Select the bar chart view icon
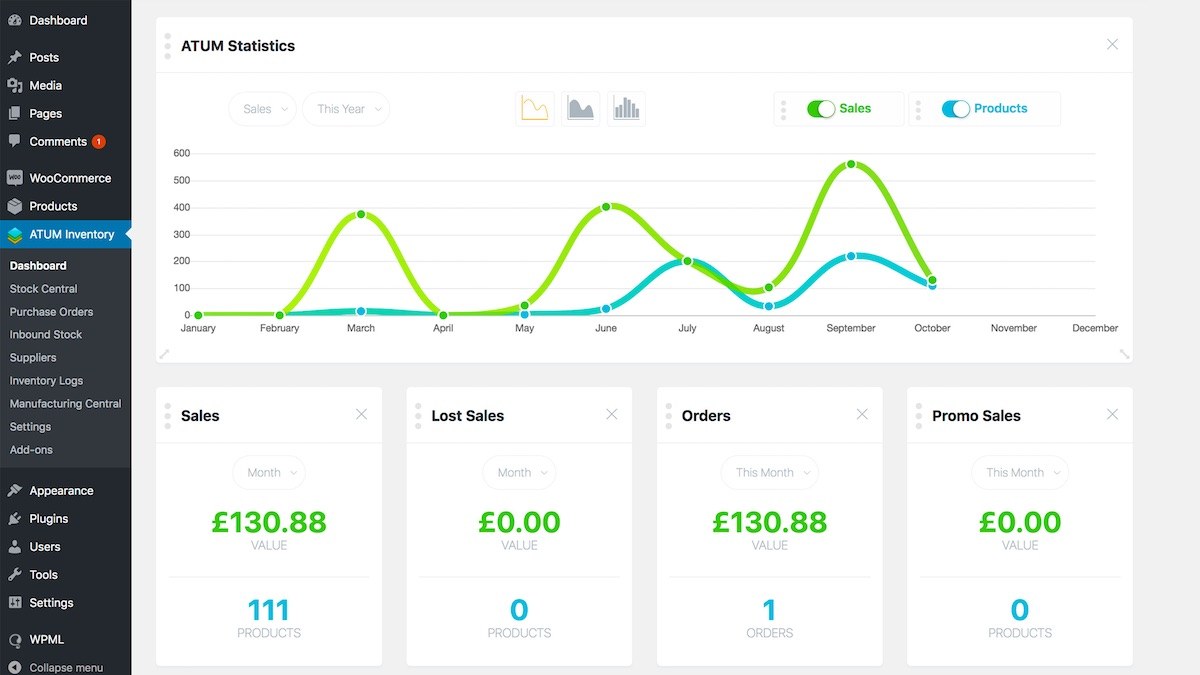 627,108
